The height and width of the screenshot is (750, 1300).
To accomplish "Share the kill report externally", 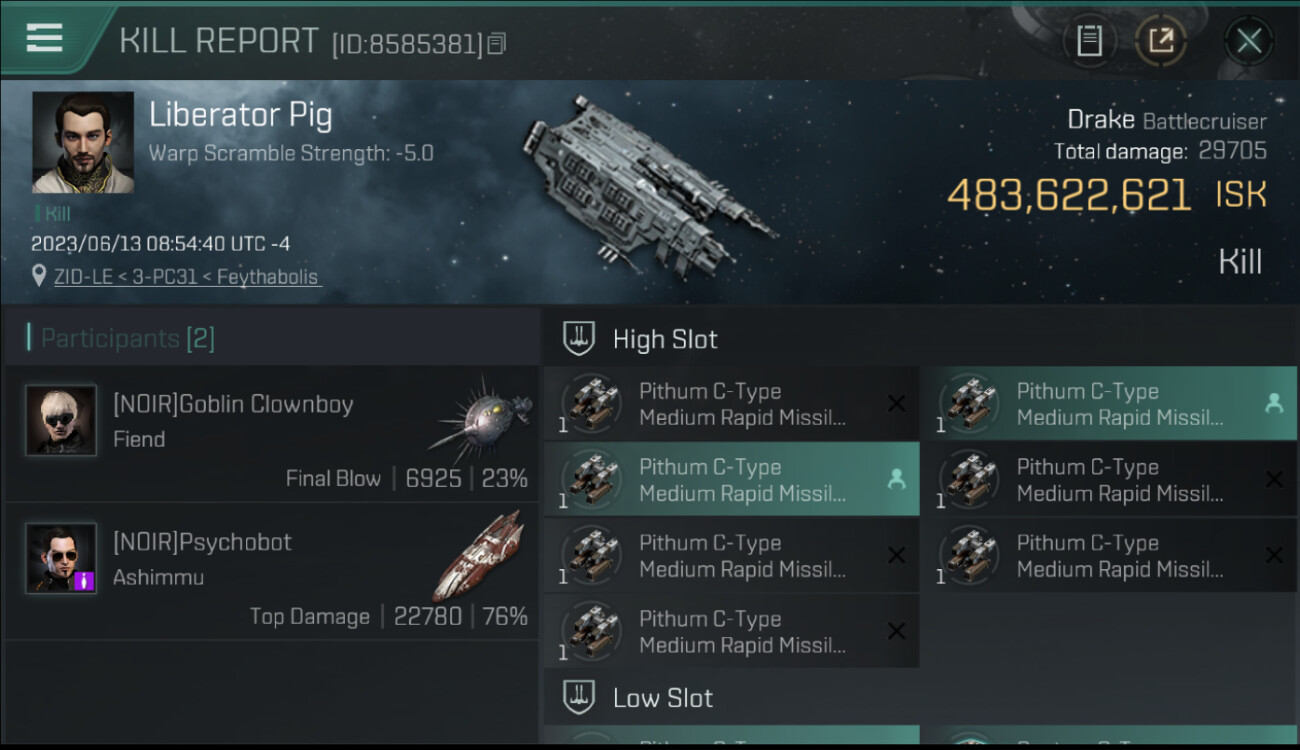I will 1160,41.
